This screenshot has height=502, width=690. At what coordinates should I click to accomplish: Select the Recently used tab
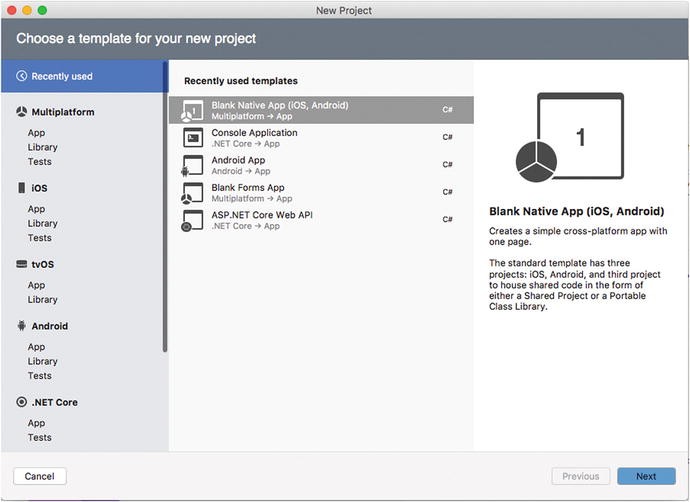tap(84, 76)
